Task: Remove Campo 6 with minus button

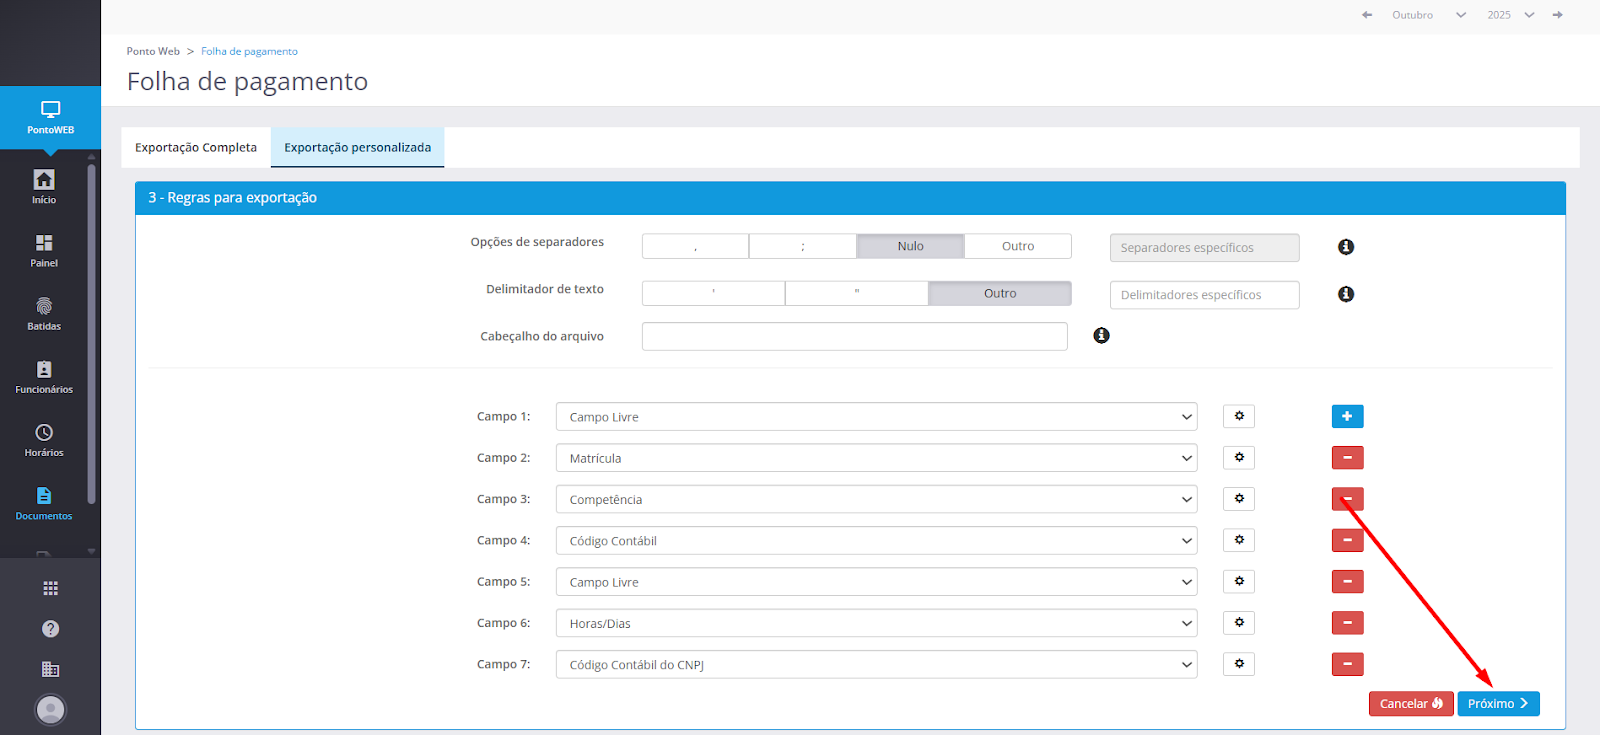Action: tap(1347, 622)
